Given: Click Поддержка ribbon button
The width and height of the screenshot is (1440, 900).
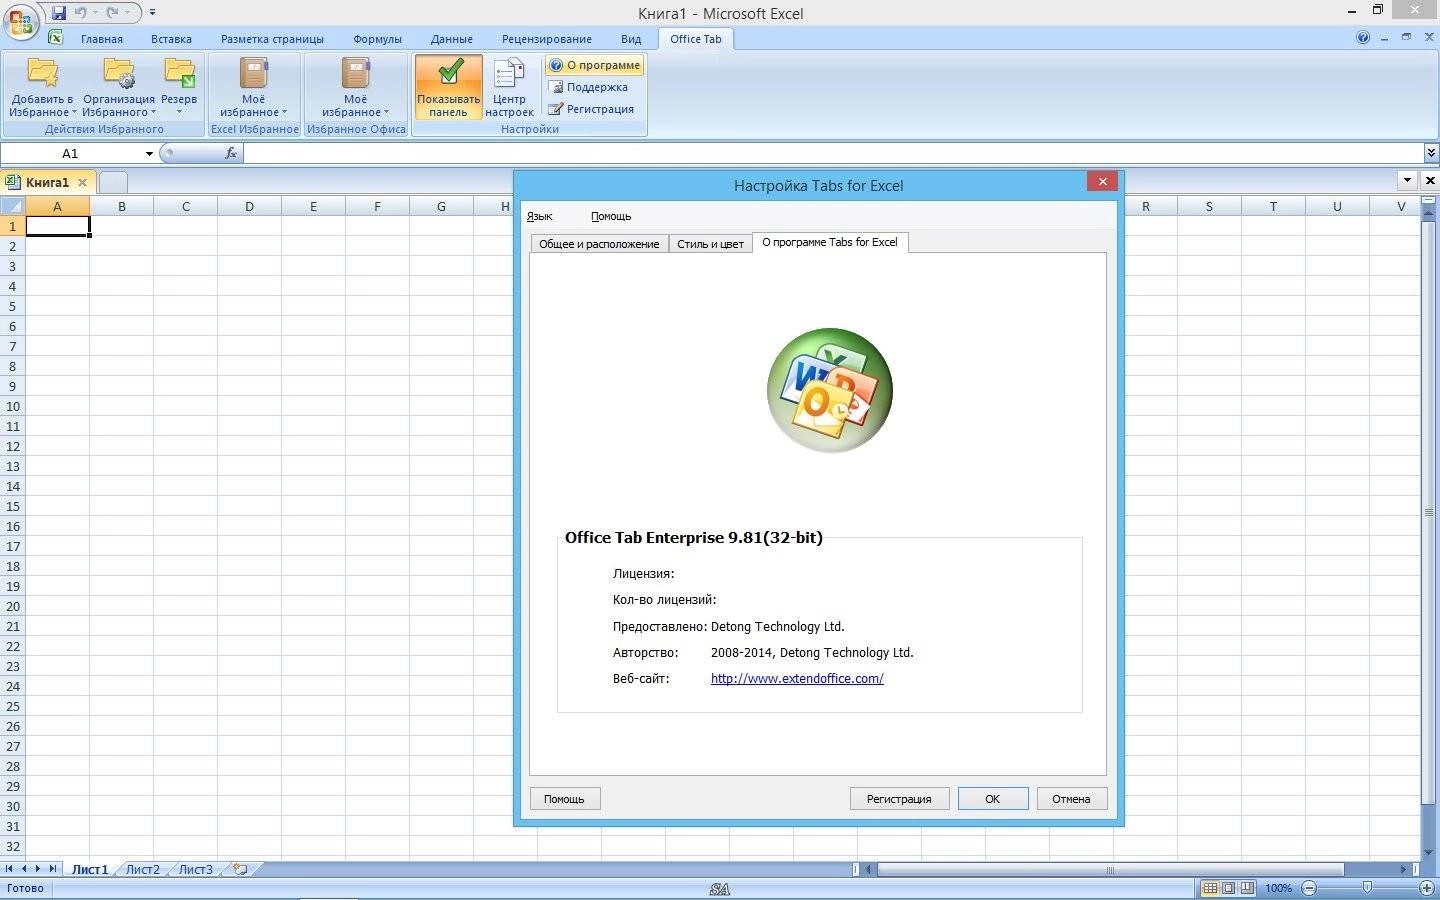Looking at the screenshot, I should [589, 87].
